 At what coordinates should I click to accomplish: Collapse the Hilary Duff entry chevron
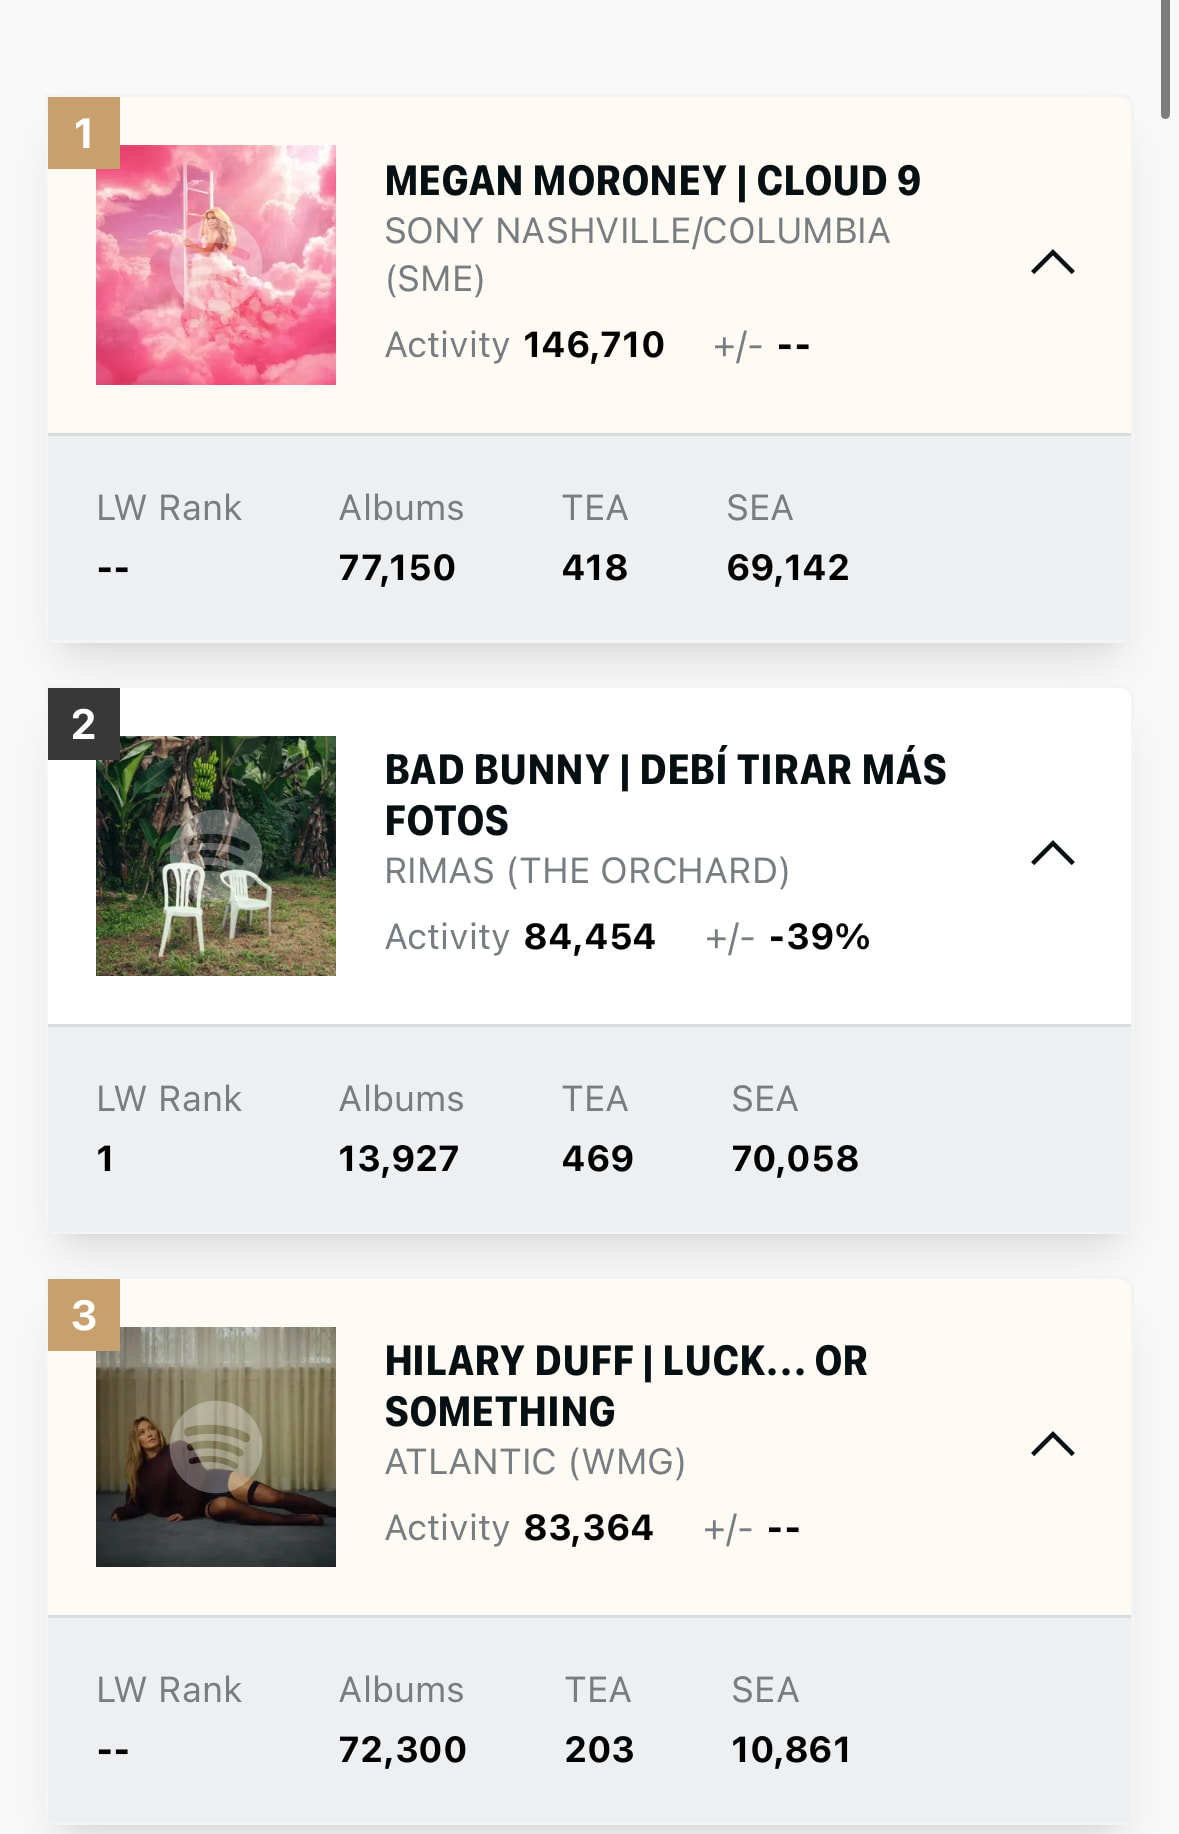point(1052,1445)
